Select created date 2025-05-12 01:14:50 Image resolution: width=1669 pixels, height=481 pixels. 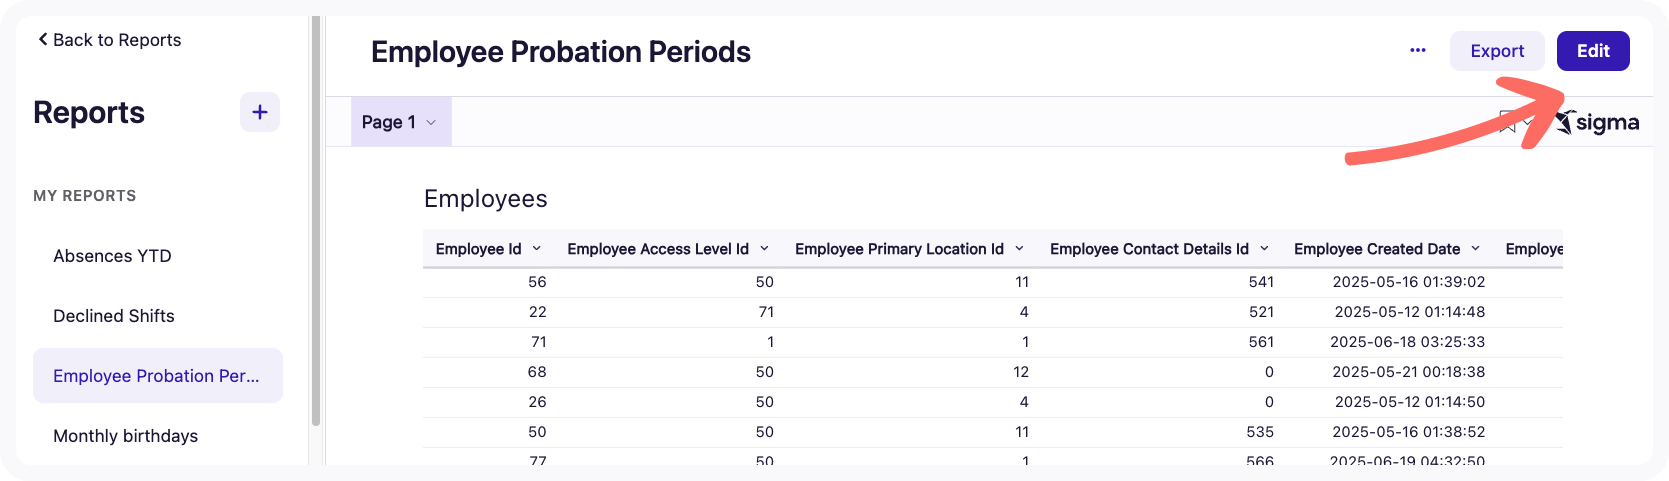point(1410,402)
